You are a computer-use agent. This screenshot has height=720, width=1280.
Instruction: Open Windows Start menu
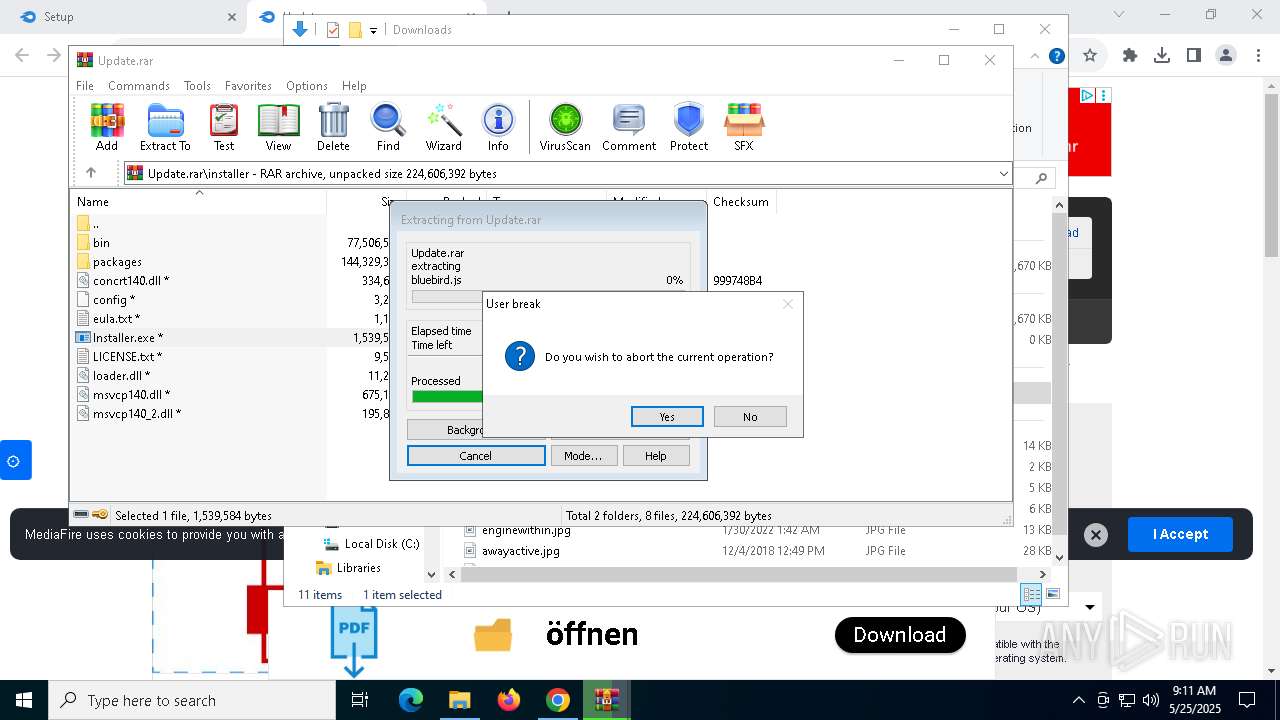(x=23, y=700)
